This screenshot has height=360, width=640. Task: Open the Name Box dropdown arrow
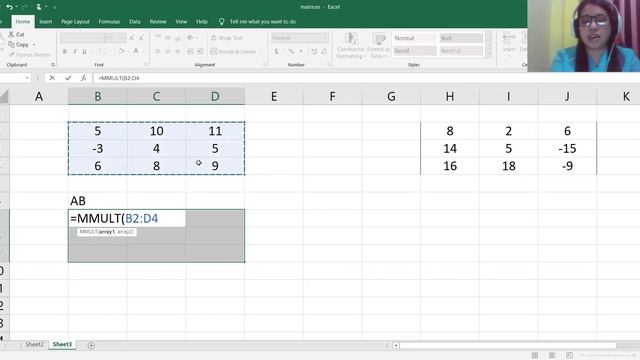(x=27, y=78)
